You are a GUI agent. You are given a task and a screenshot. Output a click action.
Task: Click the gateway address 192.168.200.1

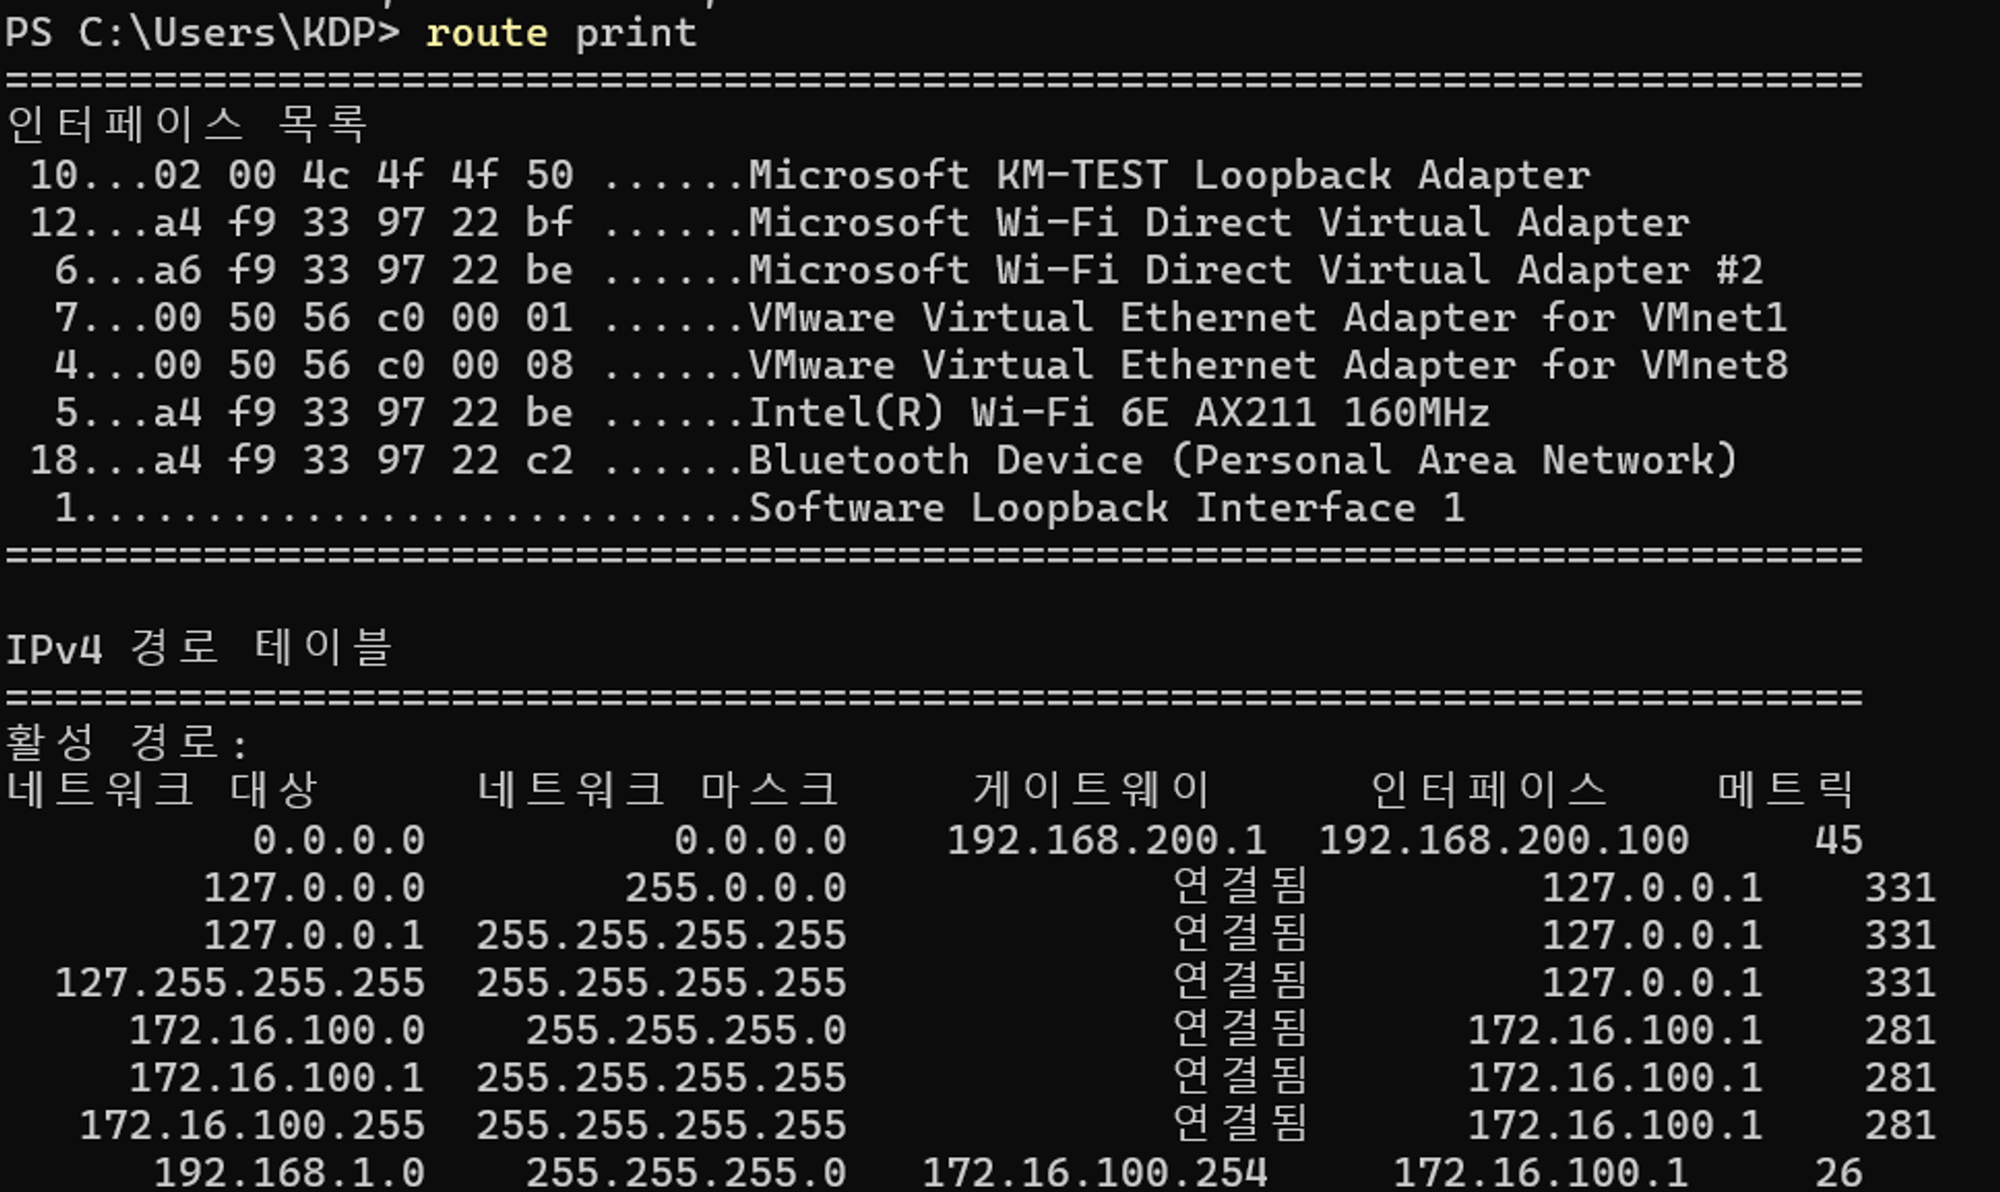click(1107, 840)
